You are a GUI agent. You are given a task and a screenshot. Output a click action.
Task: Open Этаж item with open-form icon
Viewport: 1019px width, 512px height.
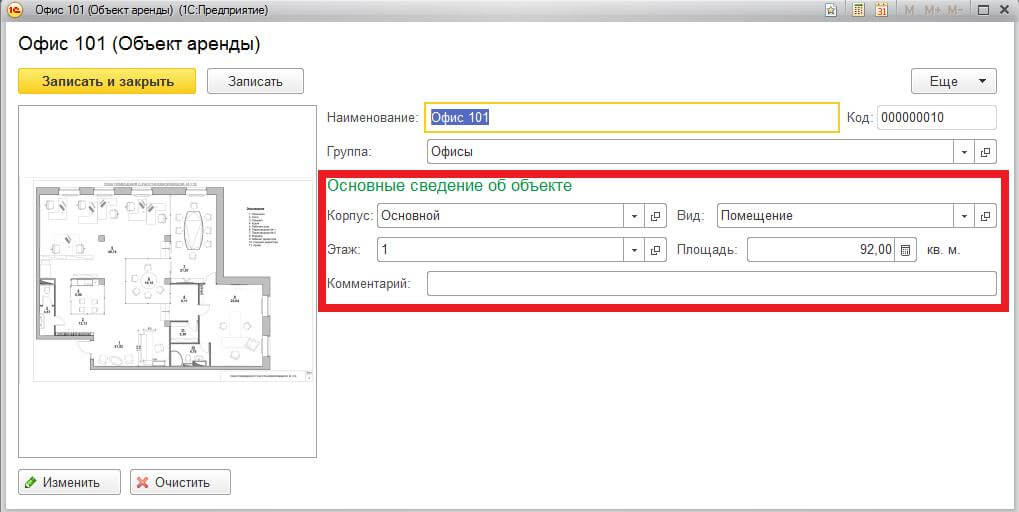(656, 250)
